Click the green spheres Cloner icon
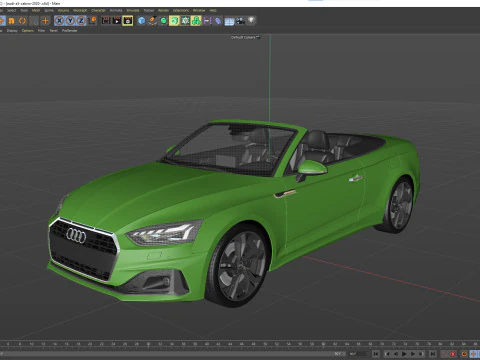Viewport: 480px width, 360px height. pos(196,21)
